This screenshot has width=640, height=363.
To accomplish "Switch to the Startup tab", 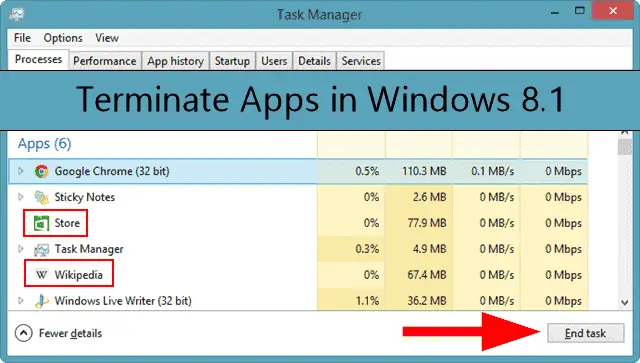I will (232, 61).
